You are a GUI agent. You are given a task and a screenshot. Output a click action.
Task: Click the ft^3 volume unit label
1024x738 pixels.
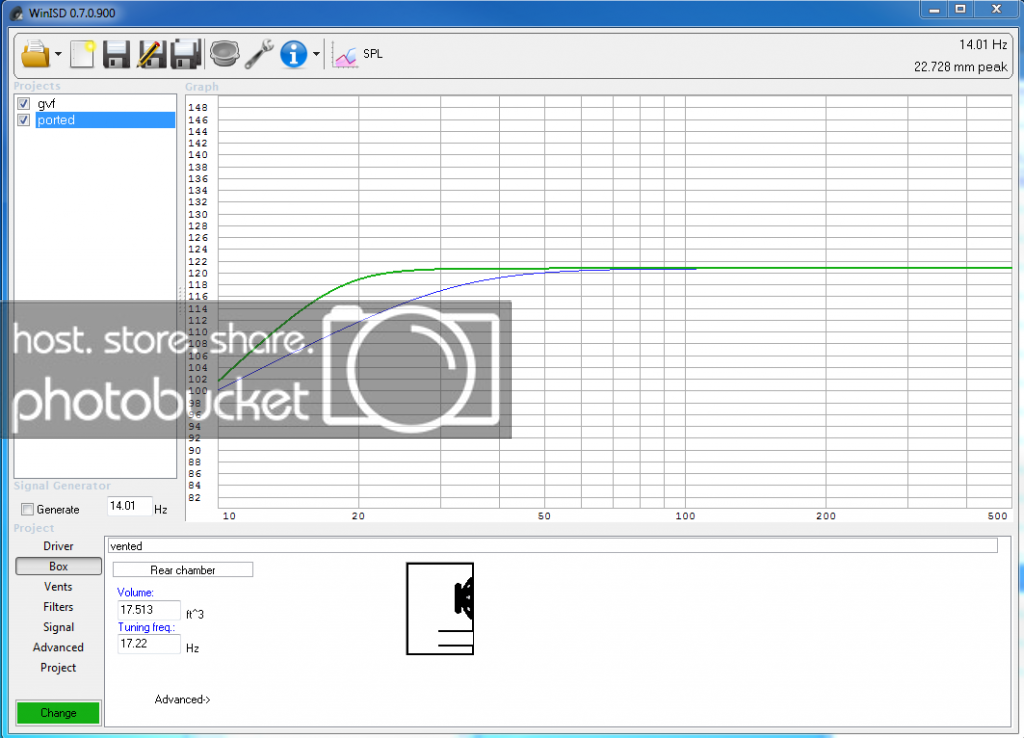click(195, 614)
